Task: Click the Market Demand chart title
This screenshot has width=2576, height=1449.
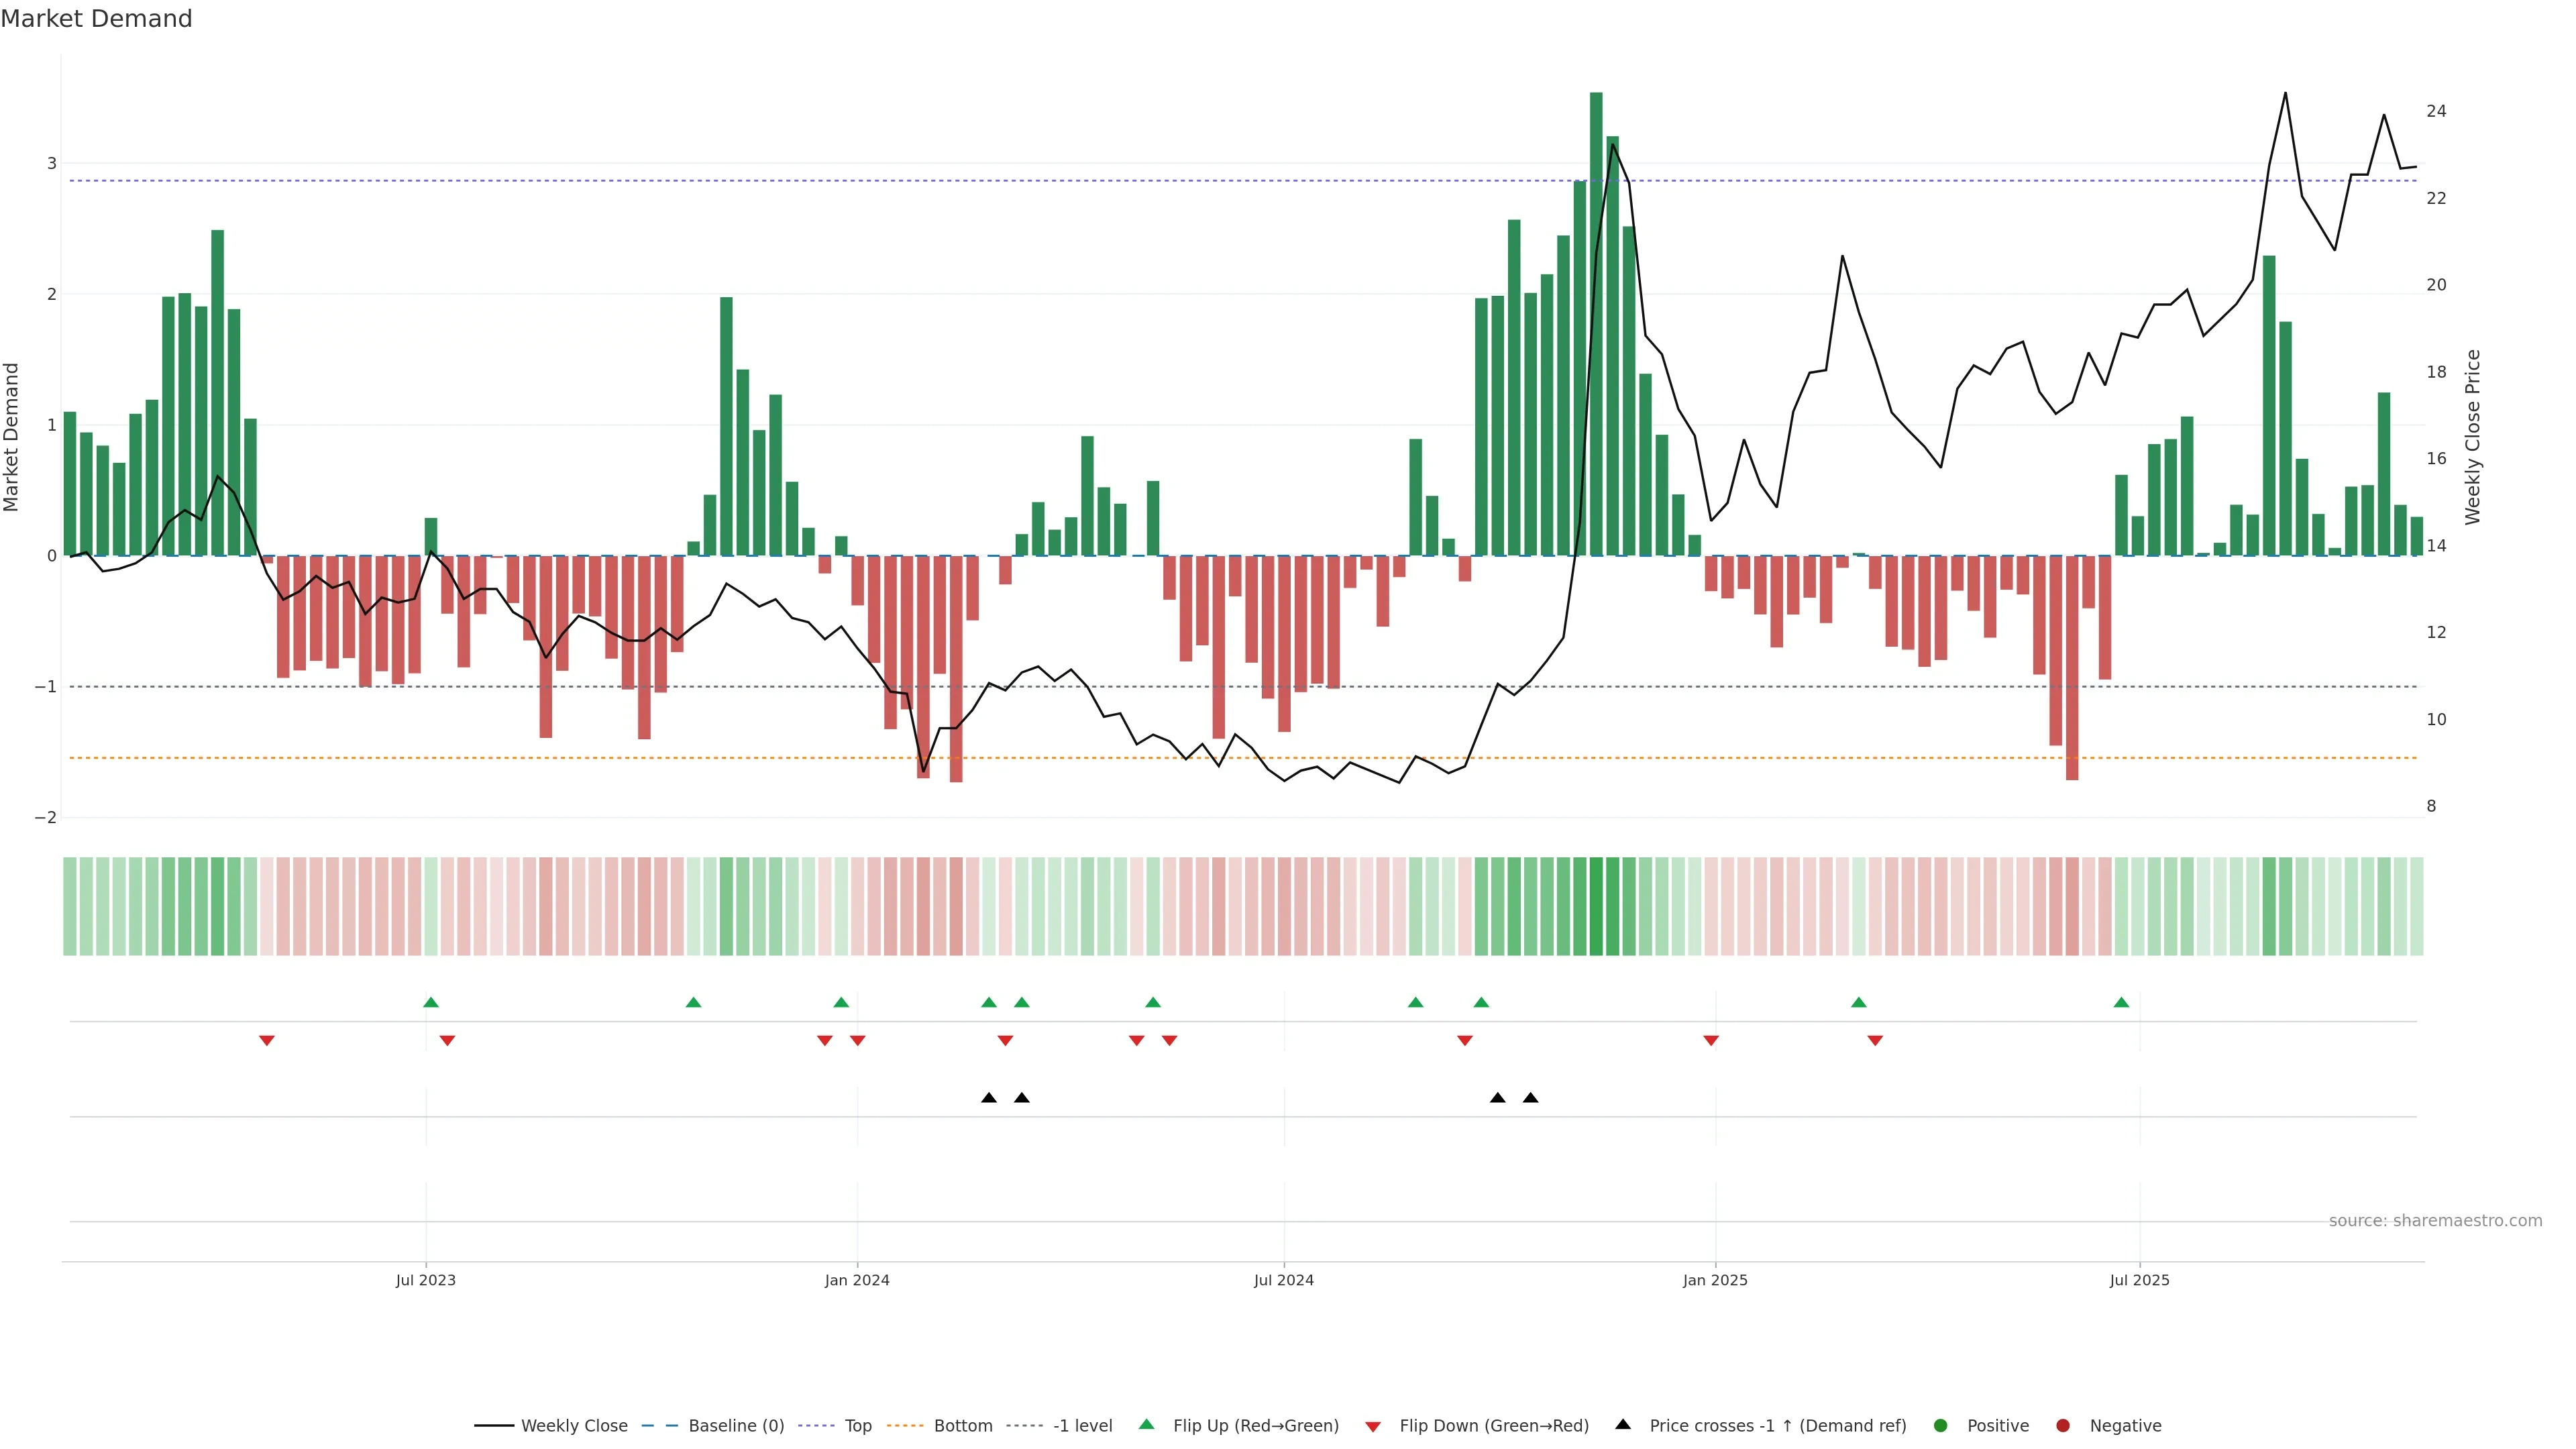Action: point(96,18)
